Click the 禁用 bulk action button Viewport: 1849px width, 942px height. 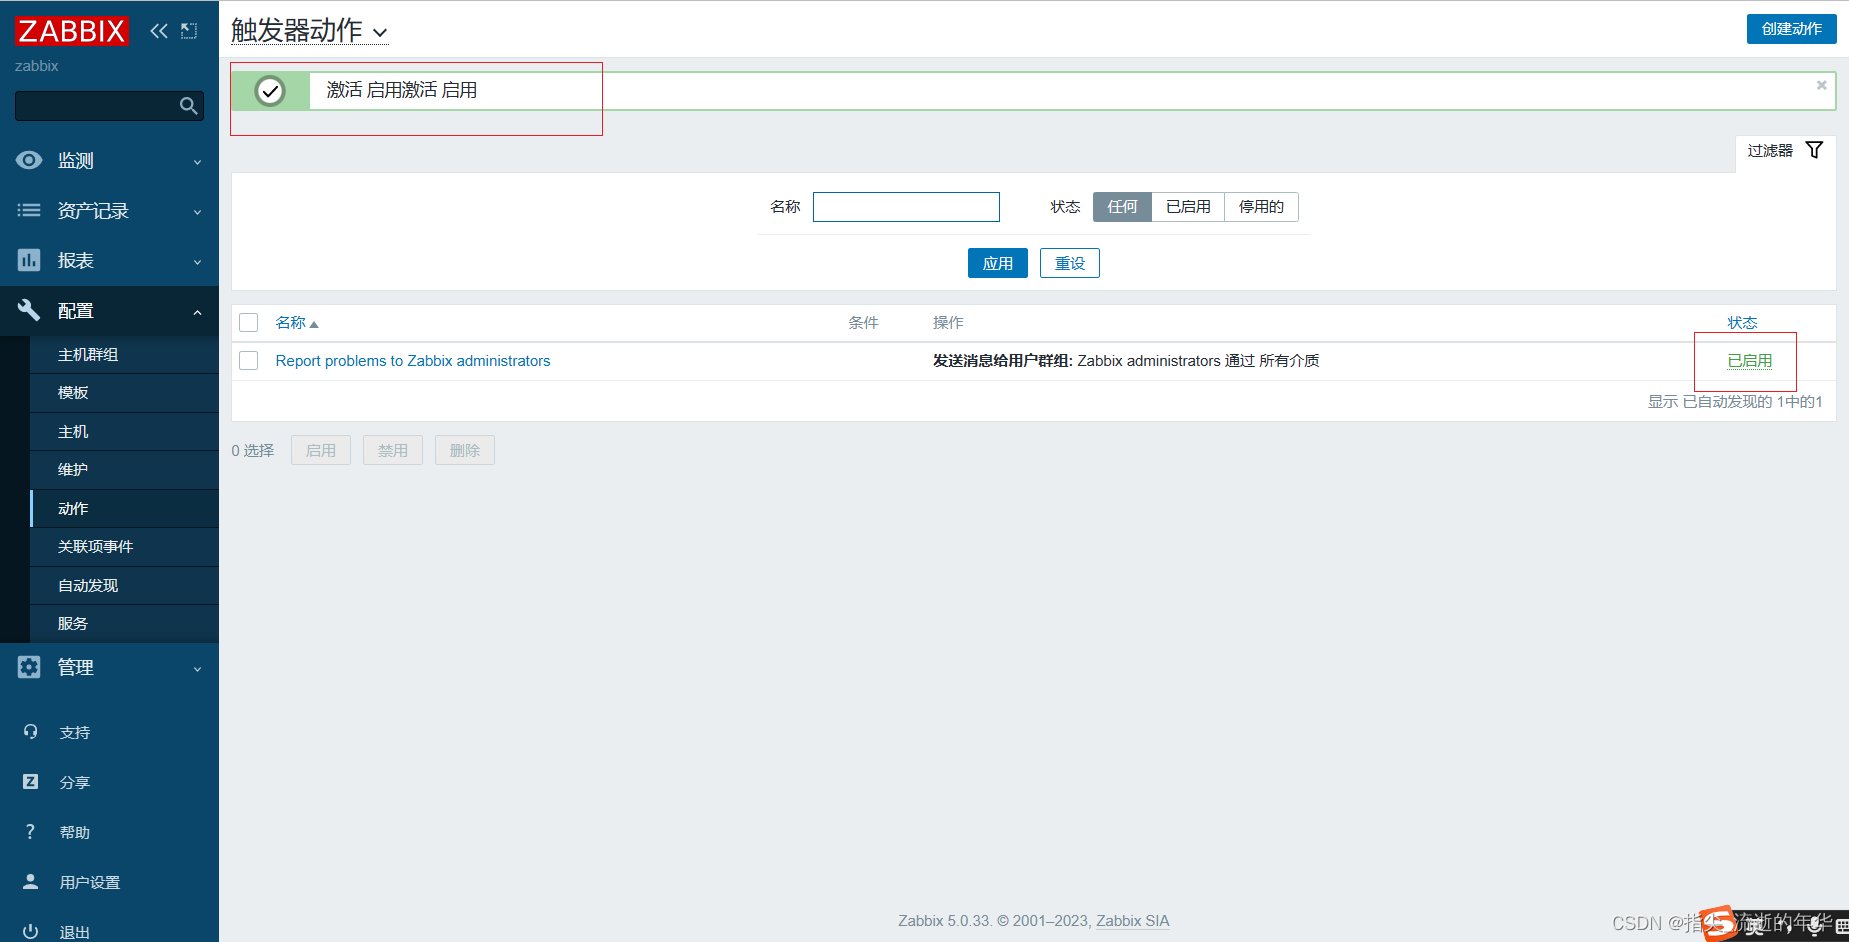pyautogui.click(x=392, y=450)
